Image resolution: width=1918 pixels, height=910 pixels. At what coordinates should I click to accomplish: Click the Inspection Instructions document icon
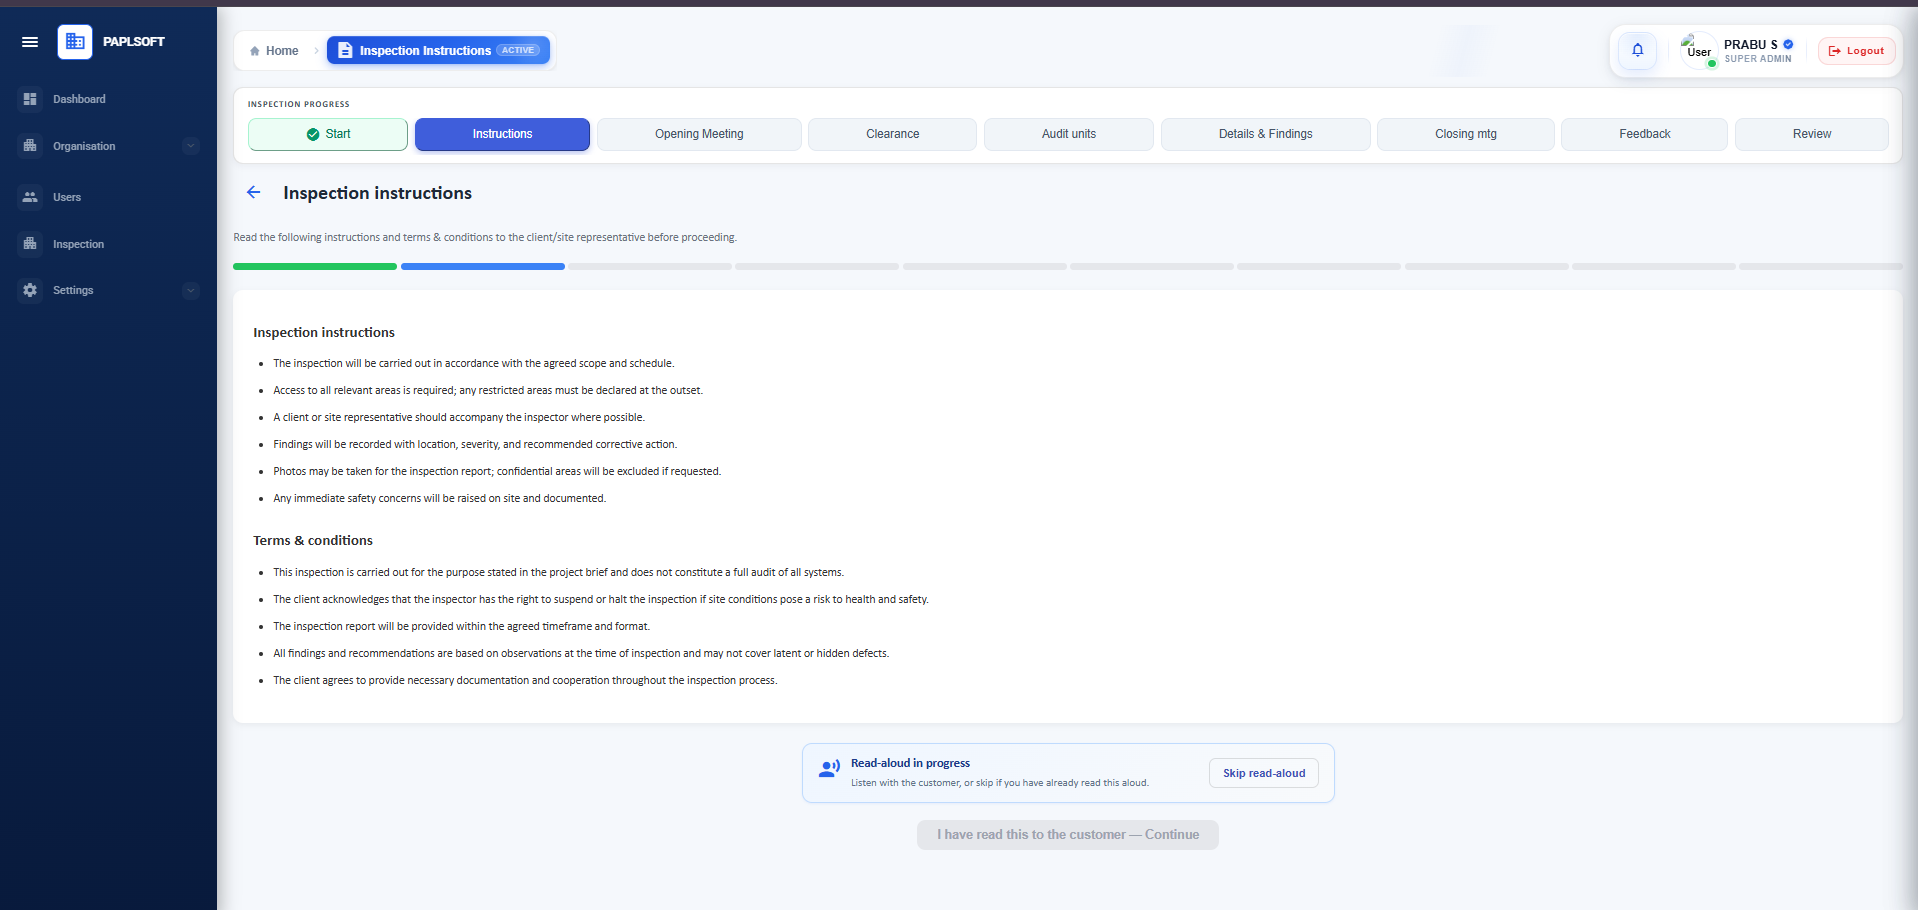point(345,50)
